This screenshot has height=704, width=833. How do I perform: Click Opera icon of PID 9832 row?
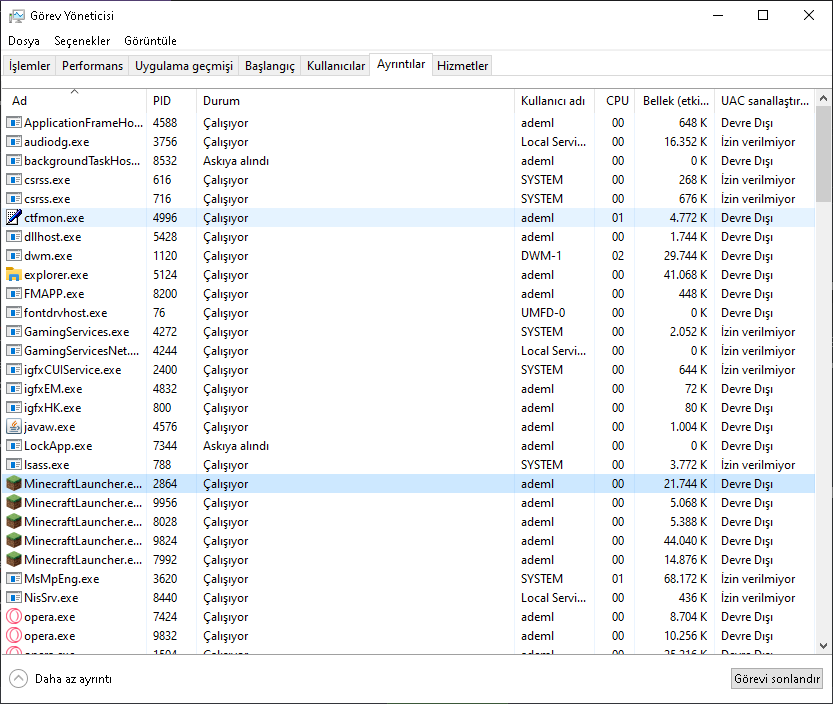14,635
